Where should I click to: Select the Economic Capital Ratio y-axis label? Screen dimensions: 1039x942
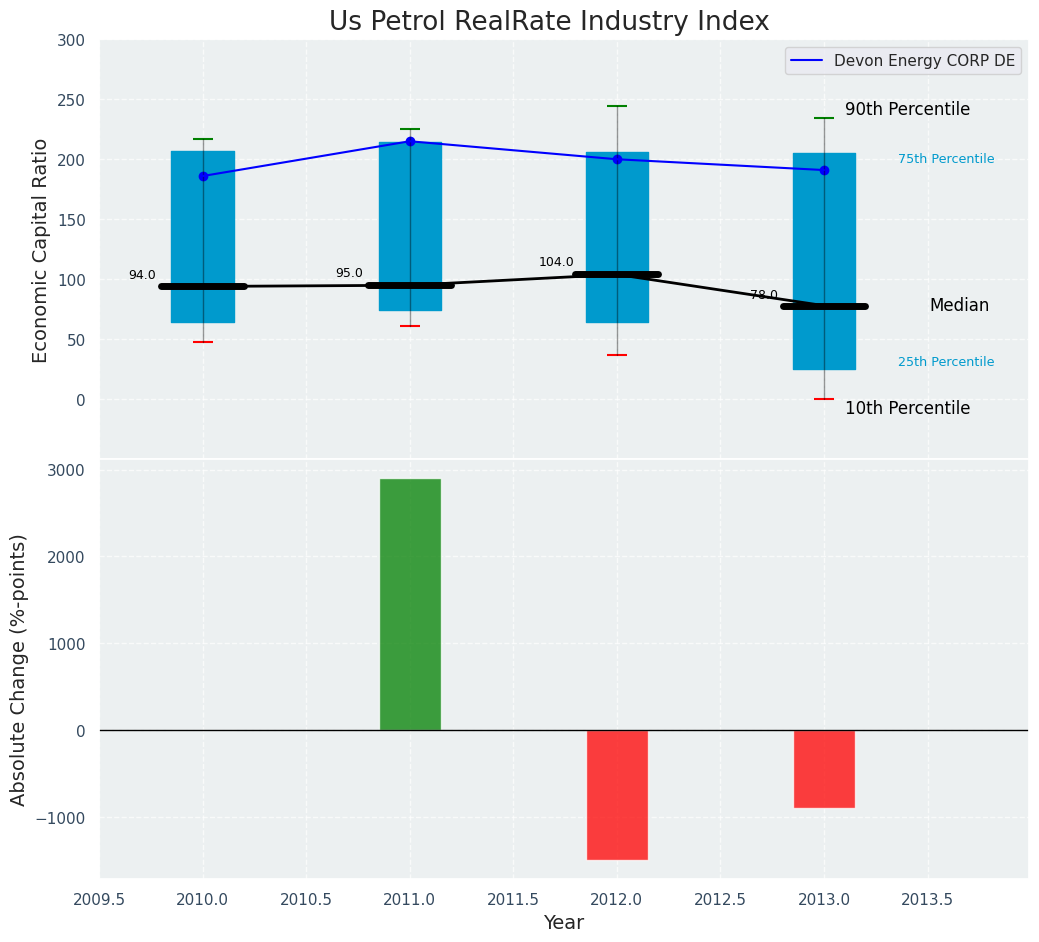[x=41, y=250]
